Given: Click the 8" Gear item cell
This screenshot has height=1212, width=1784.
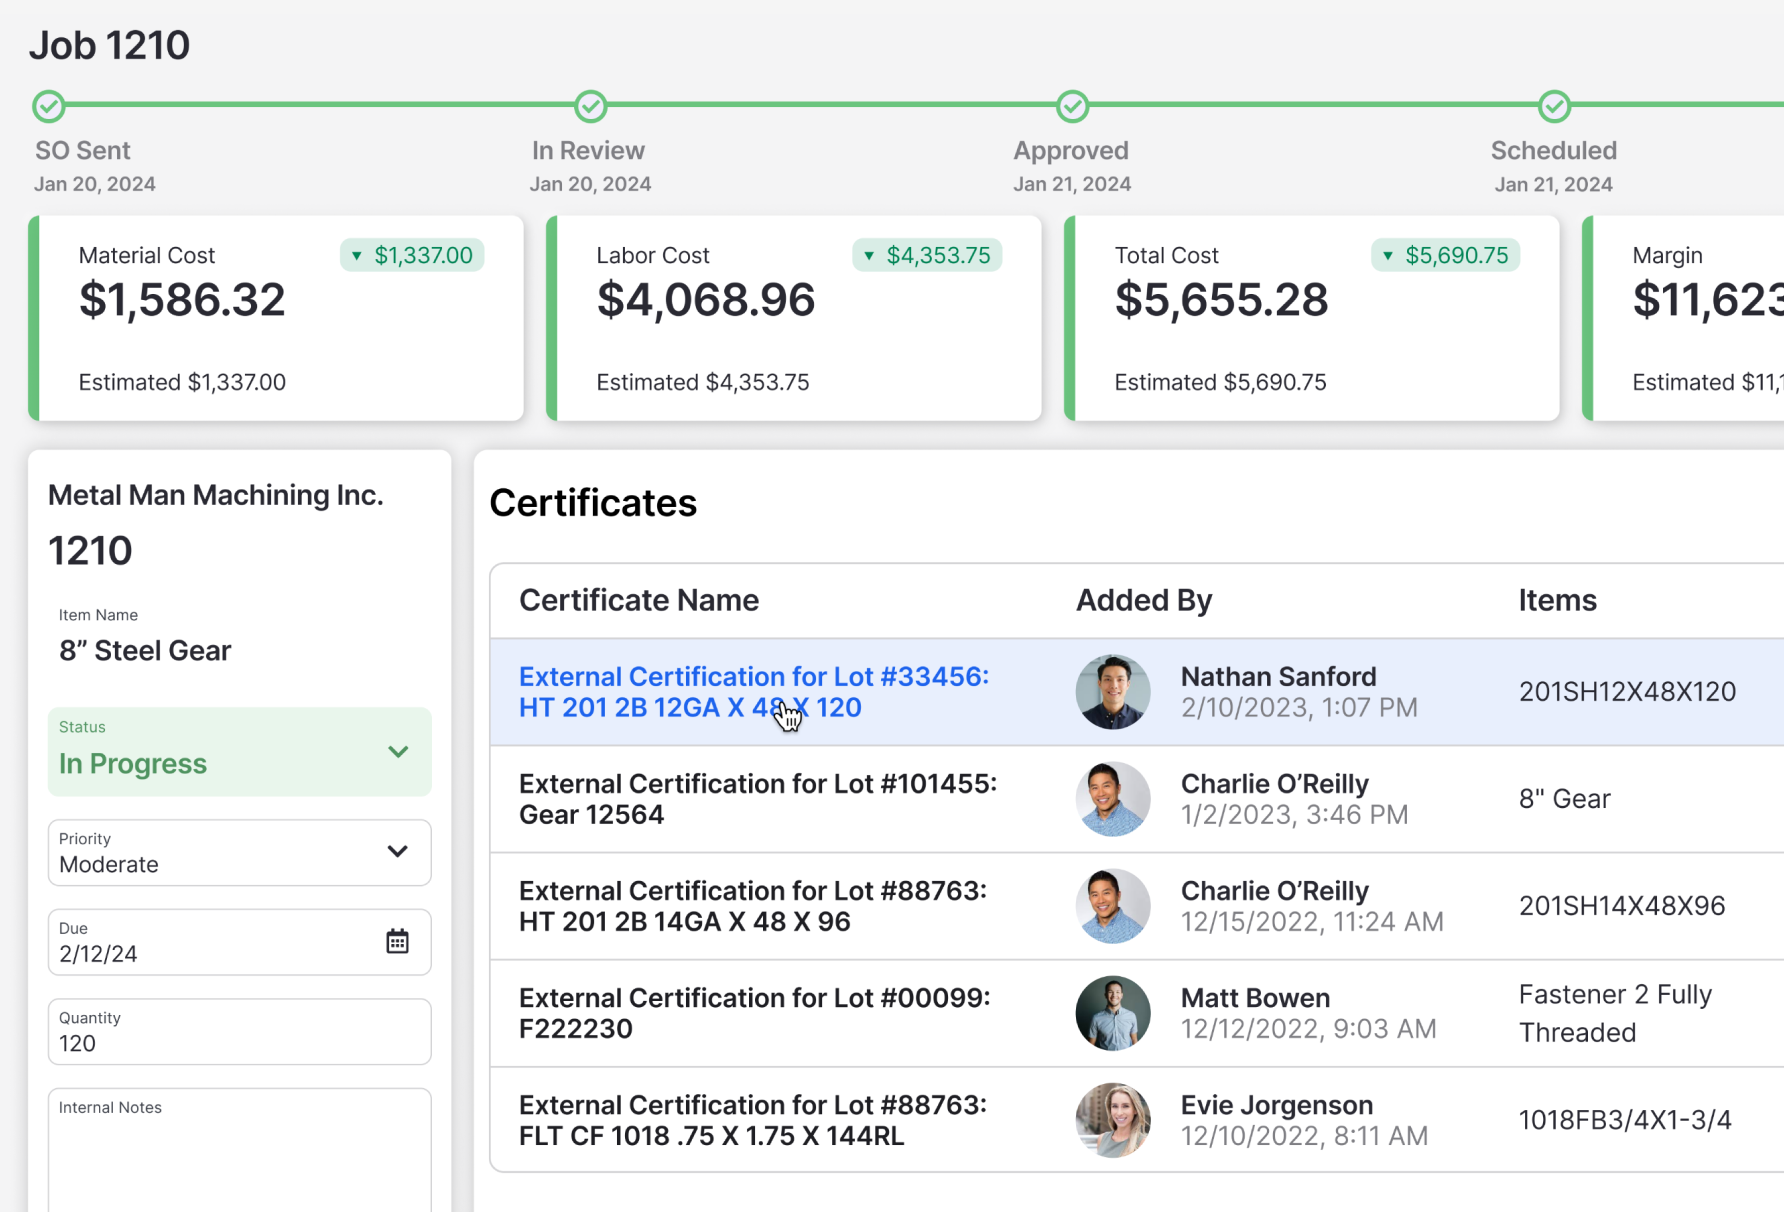Looking at the screenshot, I should click(1565, 799).
